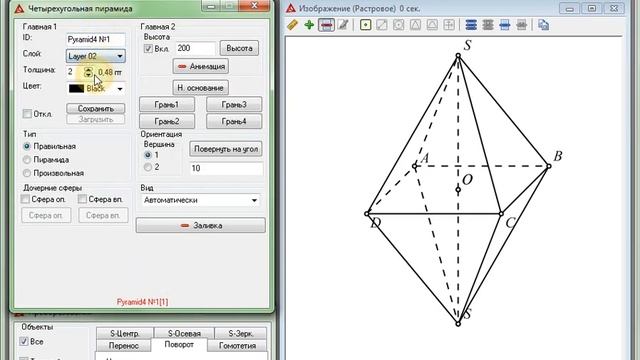Select the line segment tool icon
The width and height of the screenshot is (640, 360).
[382, 25]
